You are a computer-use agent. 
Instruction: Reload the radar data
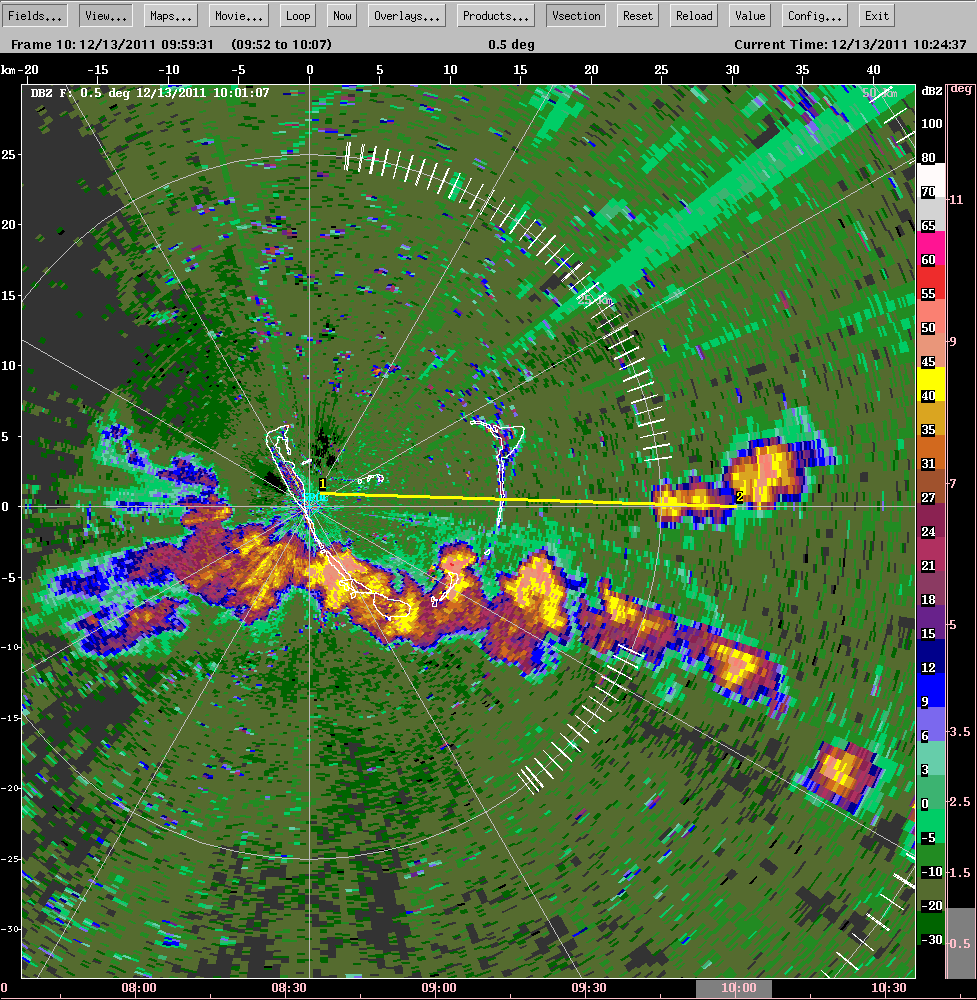[x=693, y=15]
